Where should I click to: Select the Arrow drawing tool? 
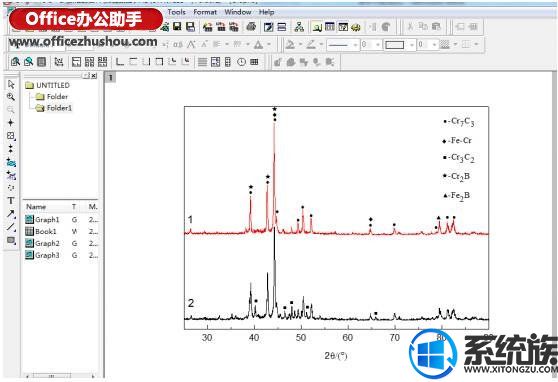click(x=11, y=214)
